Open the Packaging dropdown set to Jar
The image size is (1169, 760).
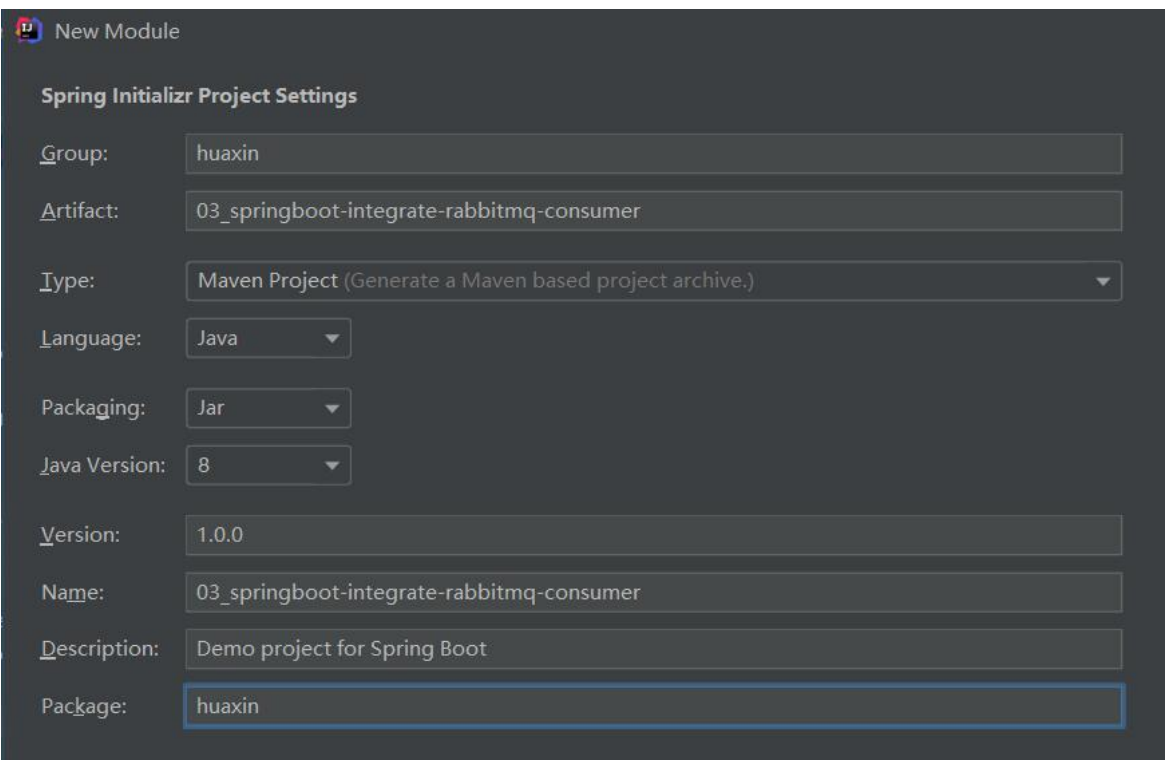268,408
